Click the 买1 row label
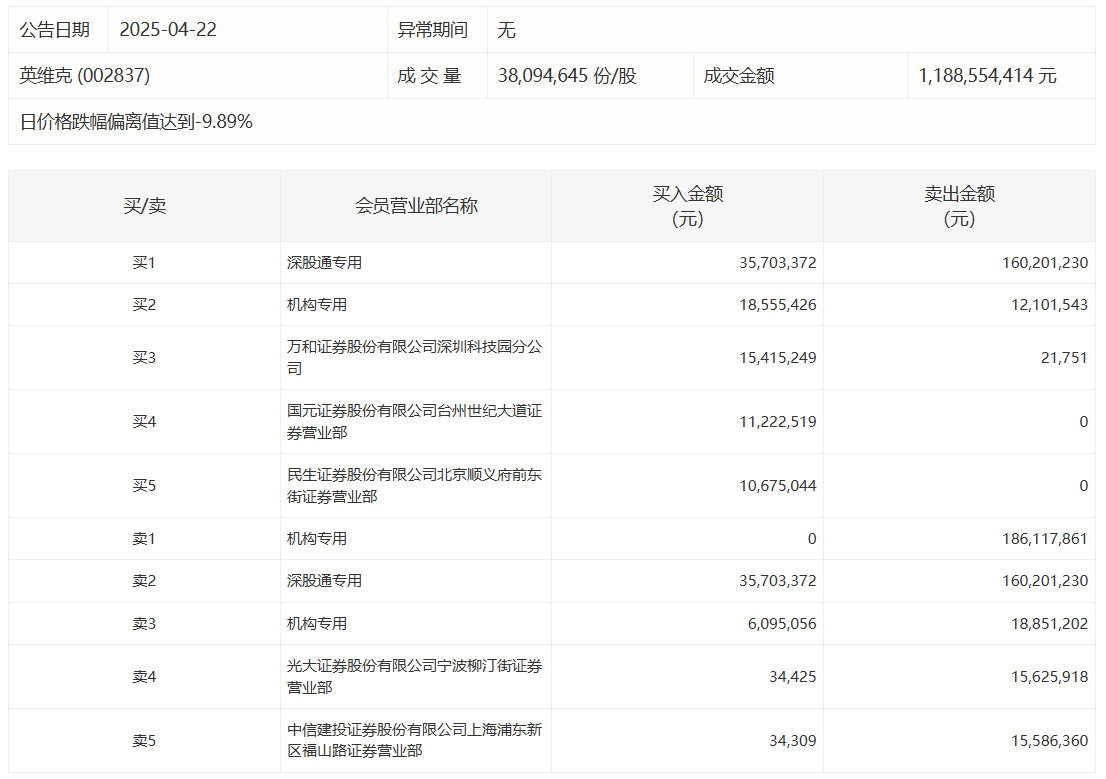 click(x=144, y=263)
